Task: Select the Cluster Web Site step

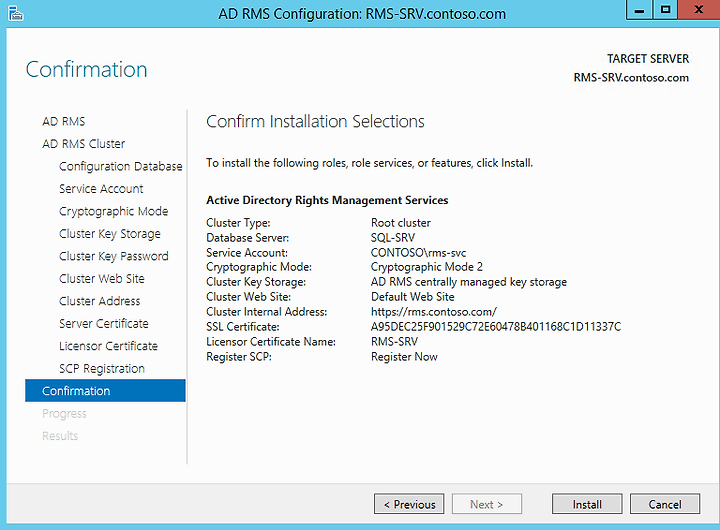Action: (x=102, y=279)
